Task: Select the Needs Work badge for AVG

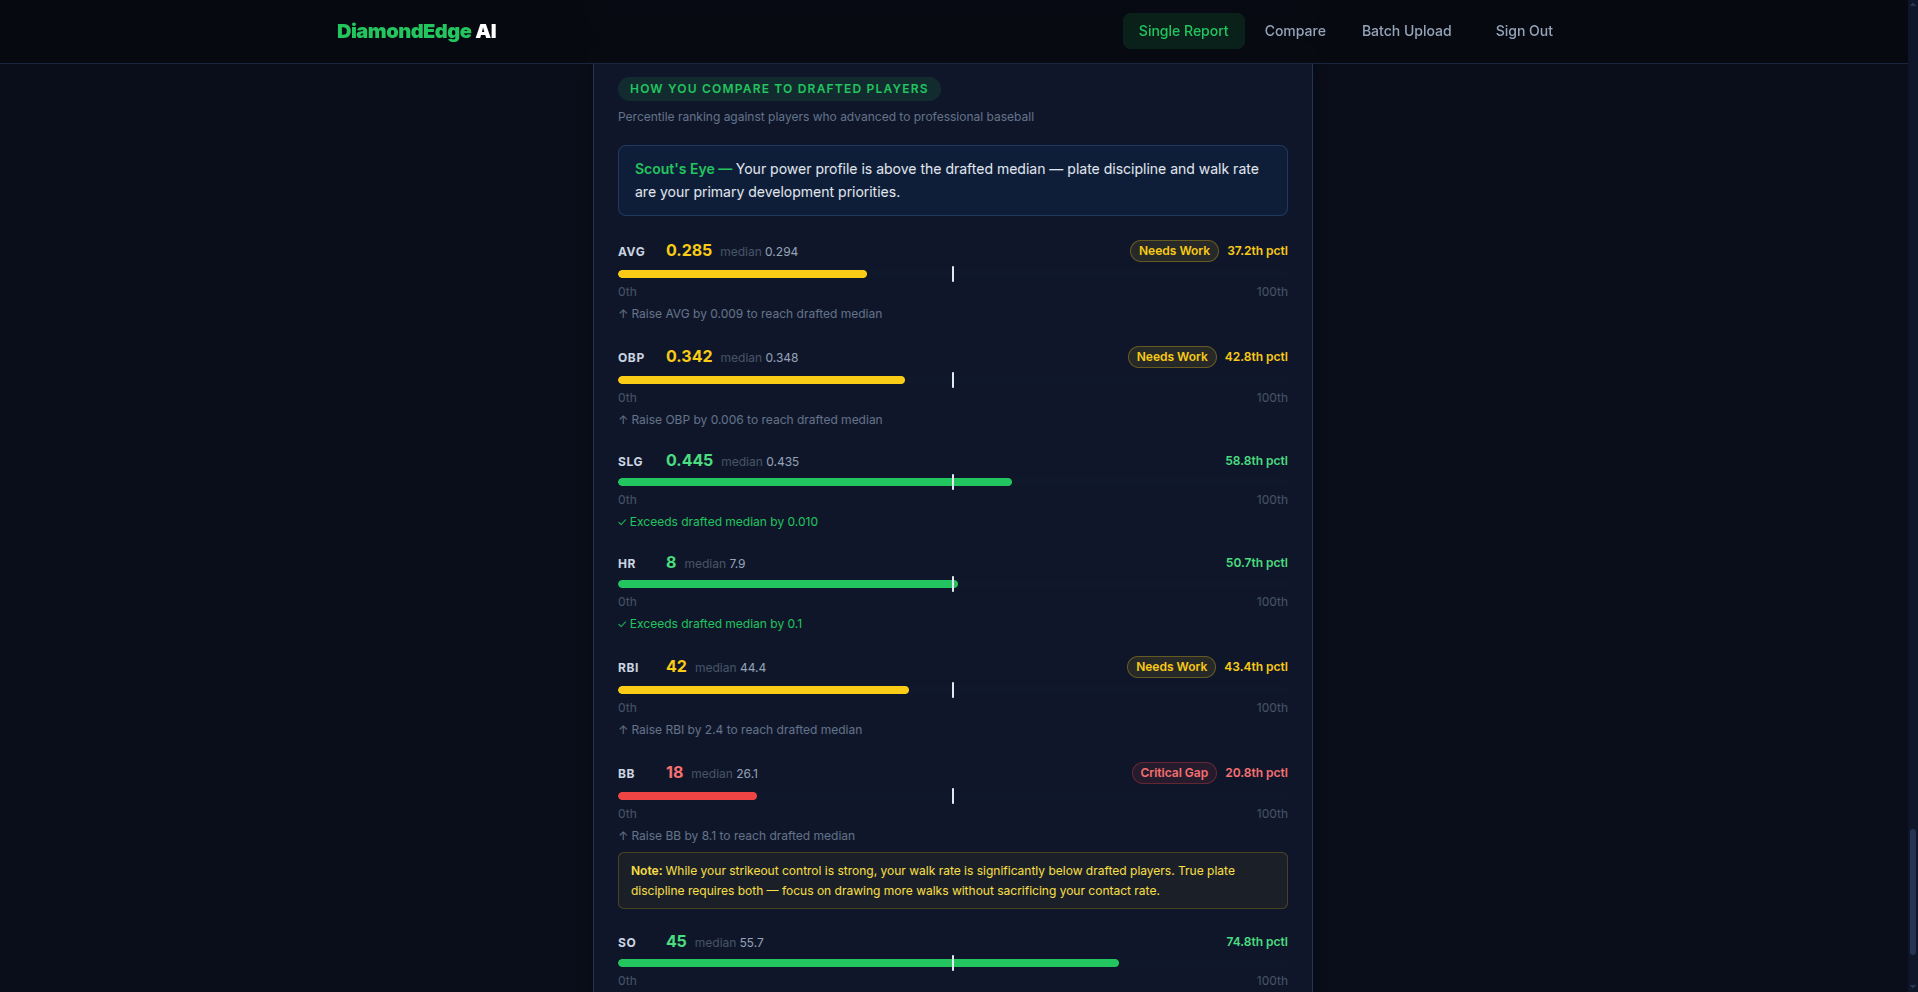Action: (x=1173, y=251)
